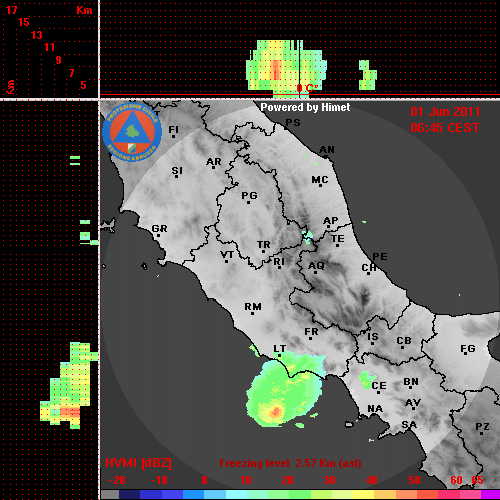This screenshot has height=500, width=500.
Task: Click the SA city label
Action: click(409, 425)
